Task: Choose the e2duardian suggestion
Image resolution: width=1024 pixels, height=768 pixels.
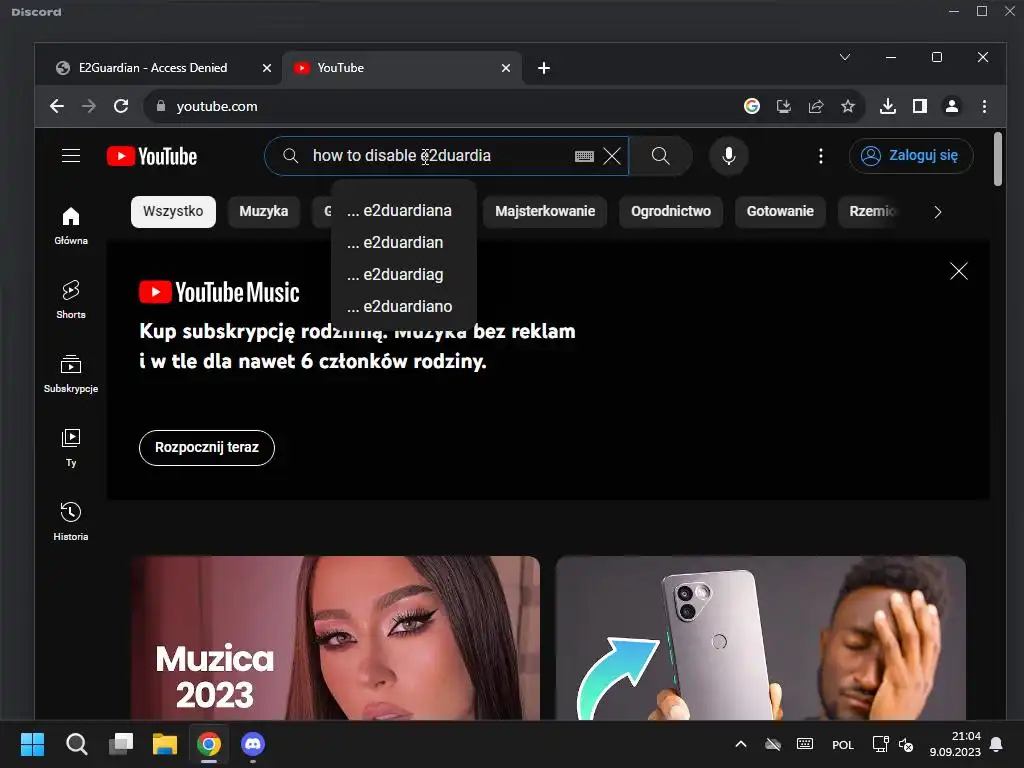Action: [x=403, y=242]
